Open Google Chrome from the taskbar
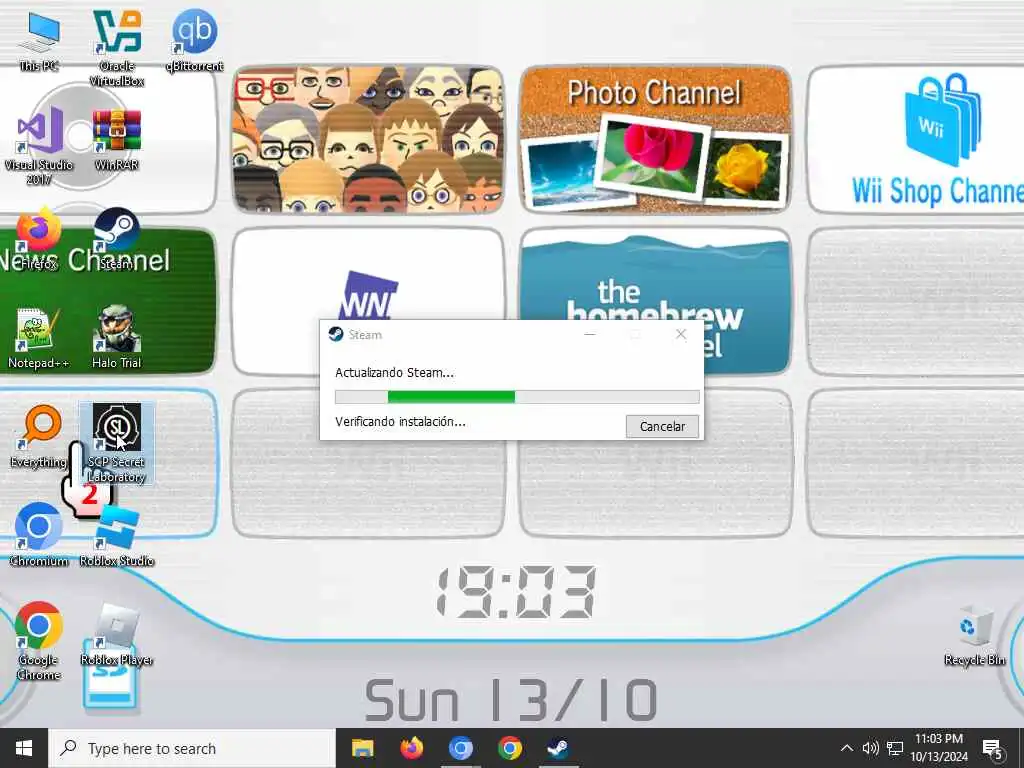This screenshot has height=768, width=1024. [509, 748]
